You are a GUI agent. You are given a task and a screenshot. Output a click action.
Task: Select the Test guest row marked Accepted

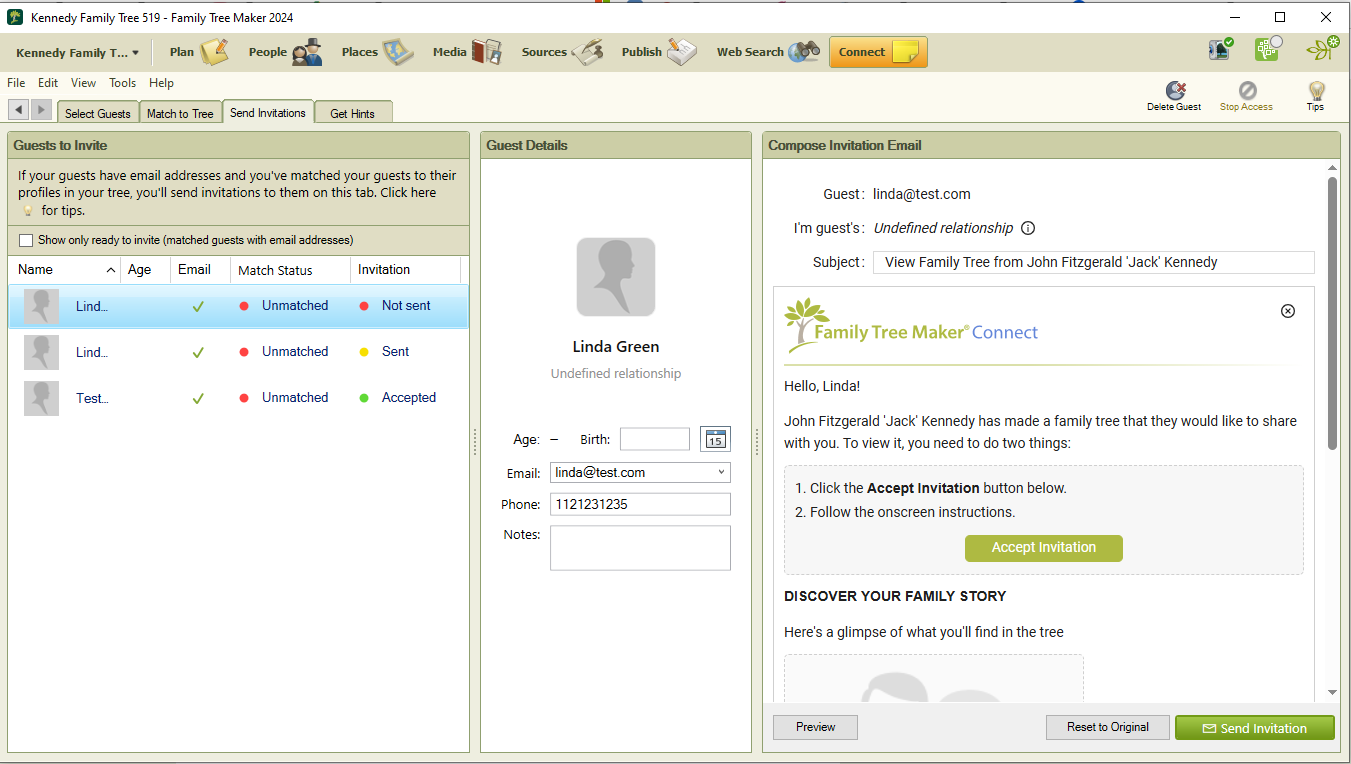[x=238, y=398]
